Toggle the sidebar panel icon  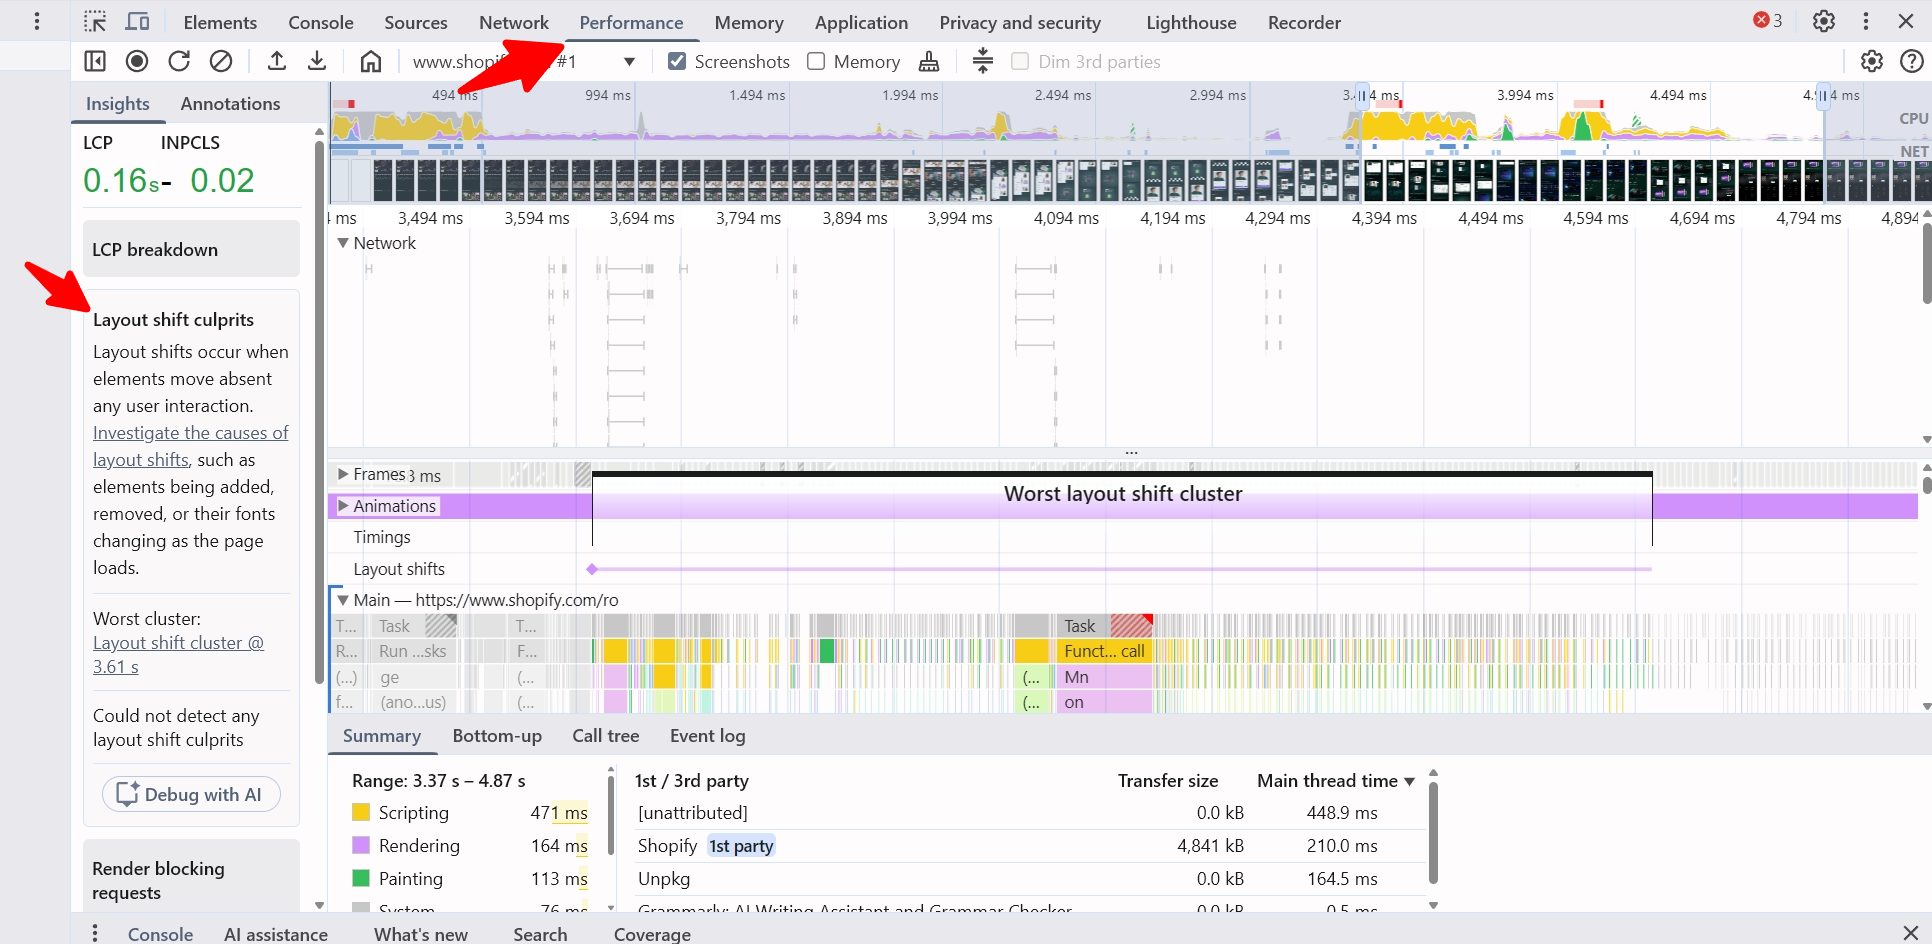point(95,62)
